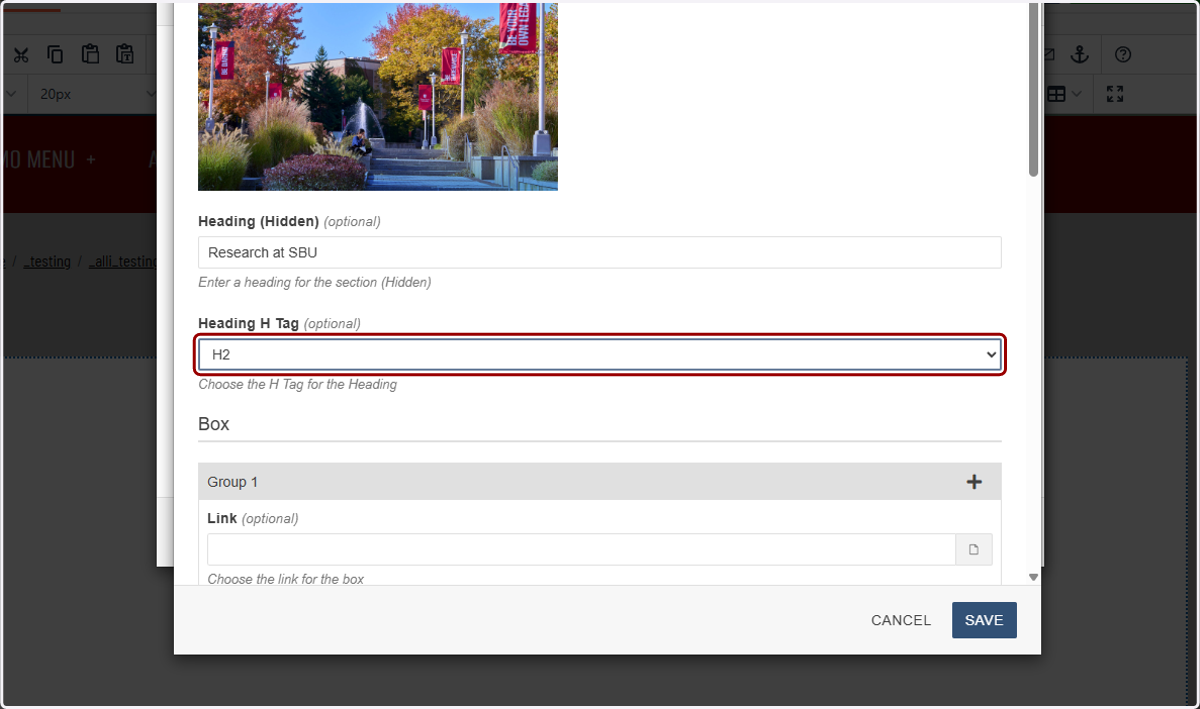Click the scrollbar down arrow in dialog
This screenshot has width=1200, height=709.
pyautogui.click(x=1034, y=577)
